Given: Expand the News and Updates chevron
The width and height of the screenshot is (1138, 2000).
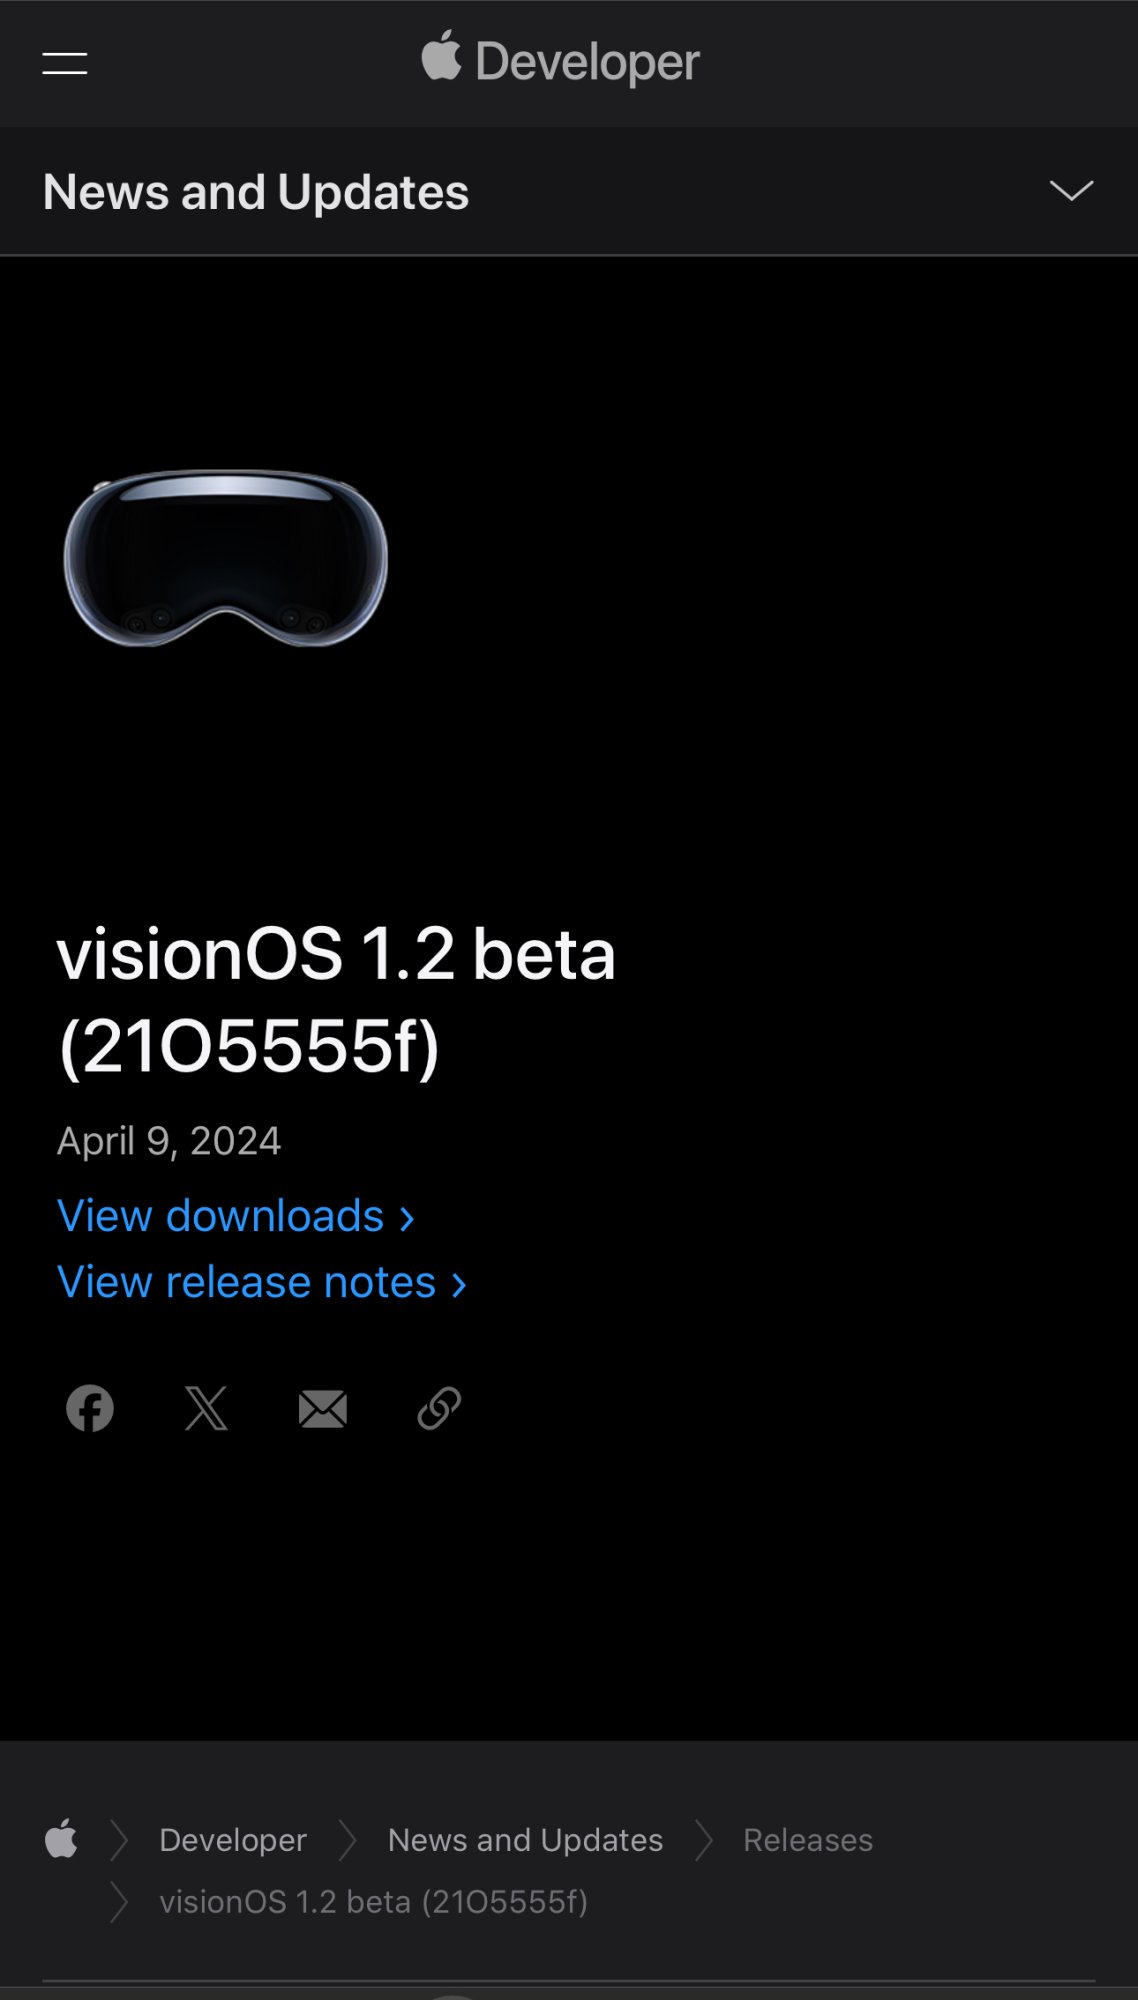Looking at the screenshot, I should click(1071, 191).
